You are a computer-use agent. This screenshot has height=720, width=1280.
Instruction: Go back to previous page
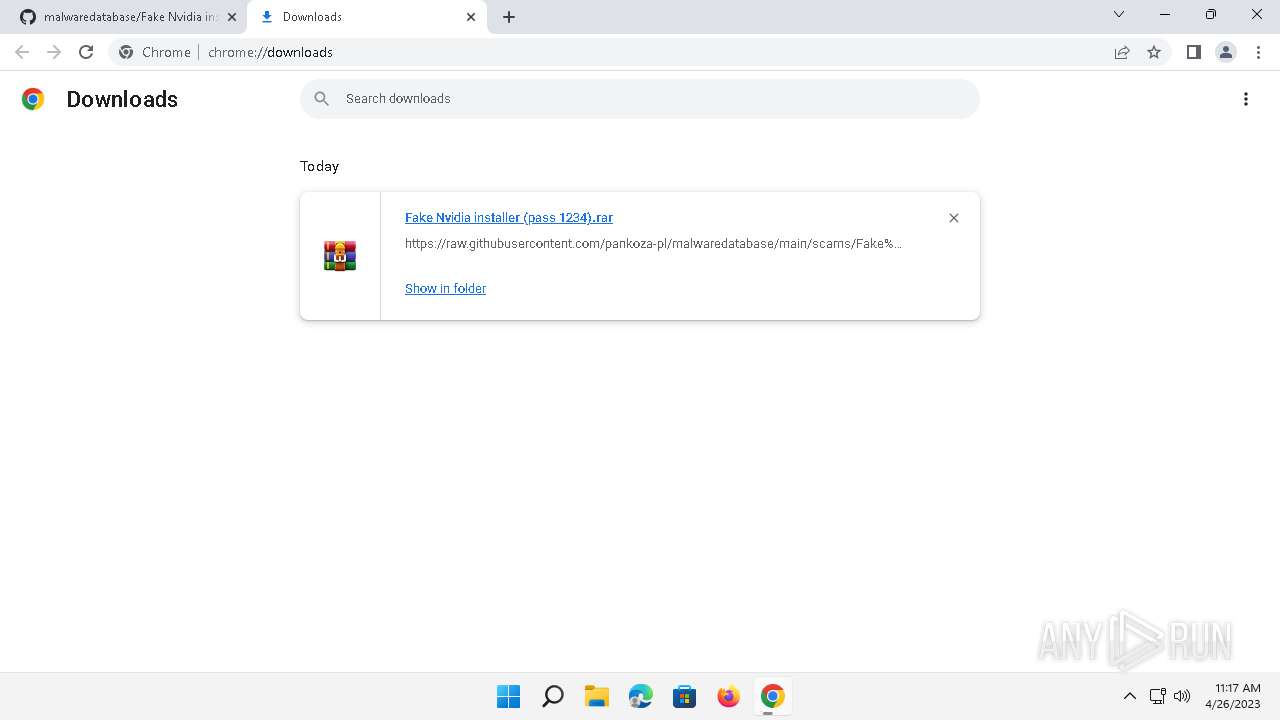click(x=22, y=52)
